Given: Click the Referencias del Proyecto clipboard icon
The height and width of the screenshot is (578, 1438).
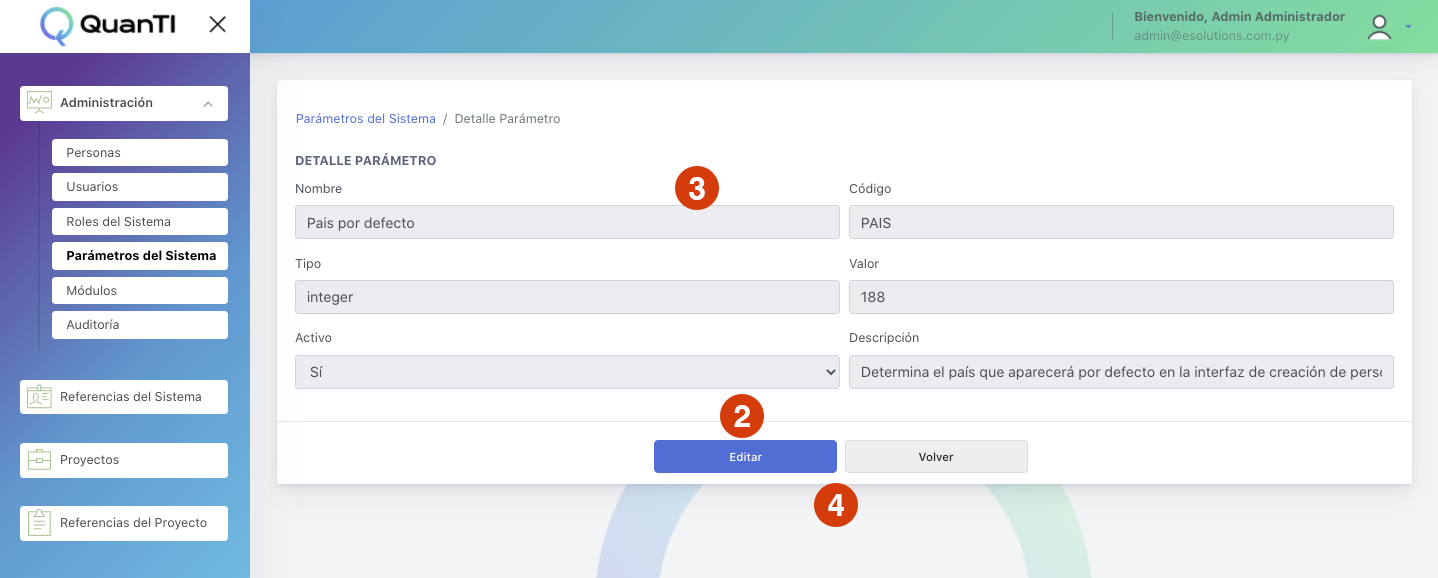Looking at the screenshot, I should click(x=40, y=523).
